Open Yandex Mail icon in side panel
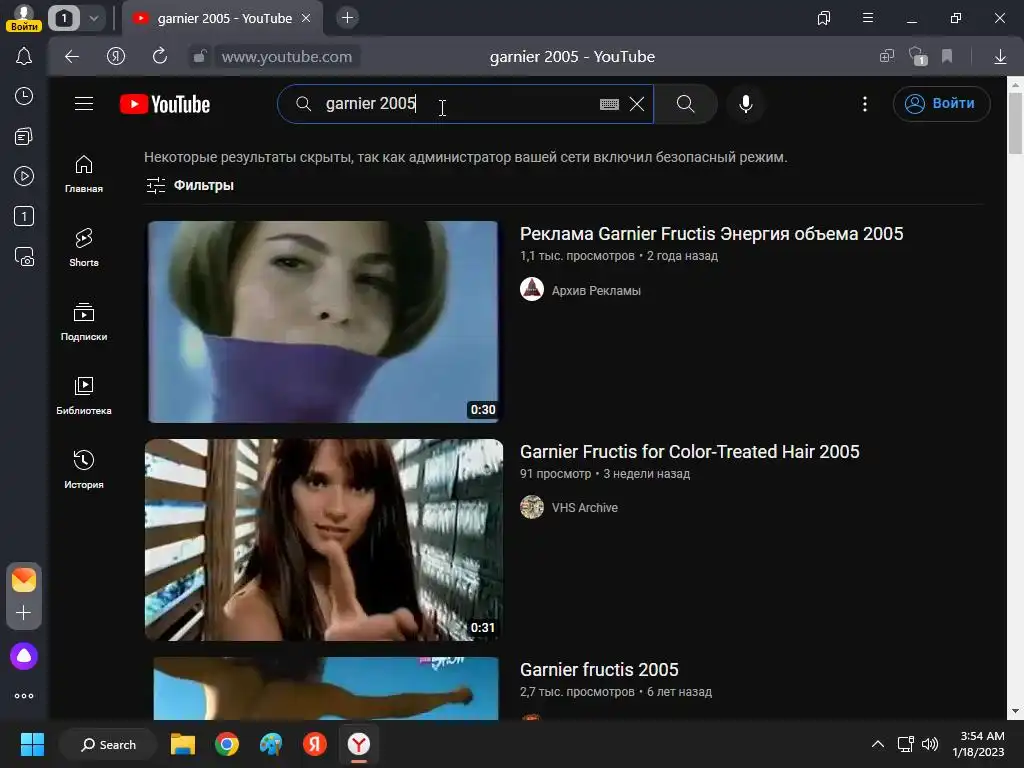The height and width of the screenshot is (768, 1024). 24,580
